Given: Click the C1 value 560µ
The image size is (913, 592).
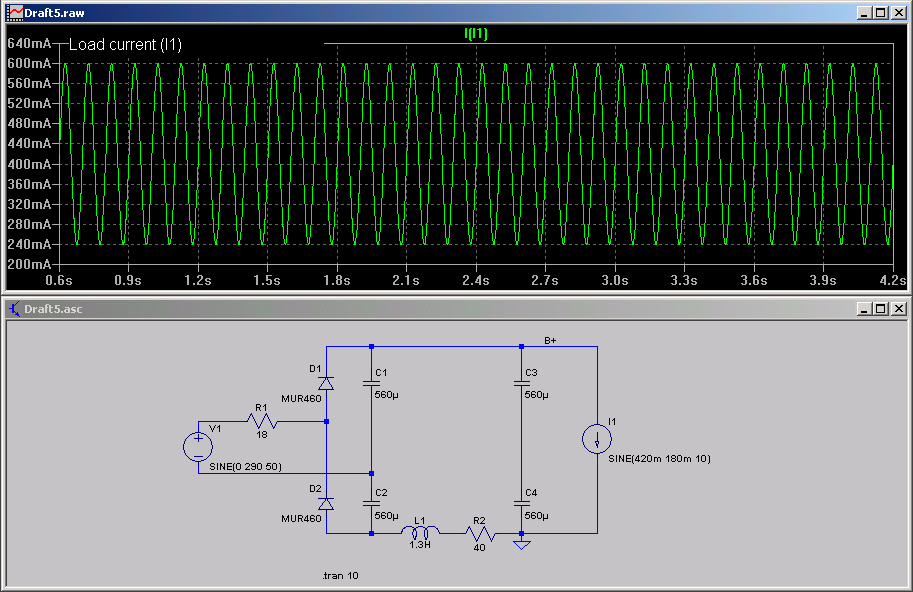Looking at the screenshot, I should [x=387, y=395].
